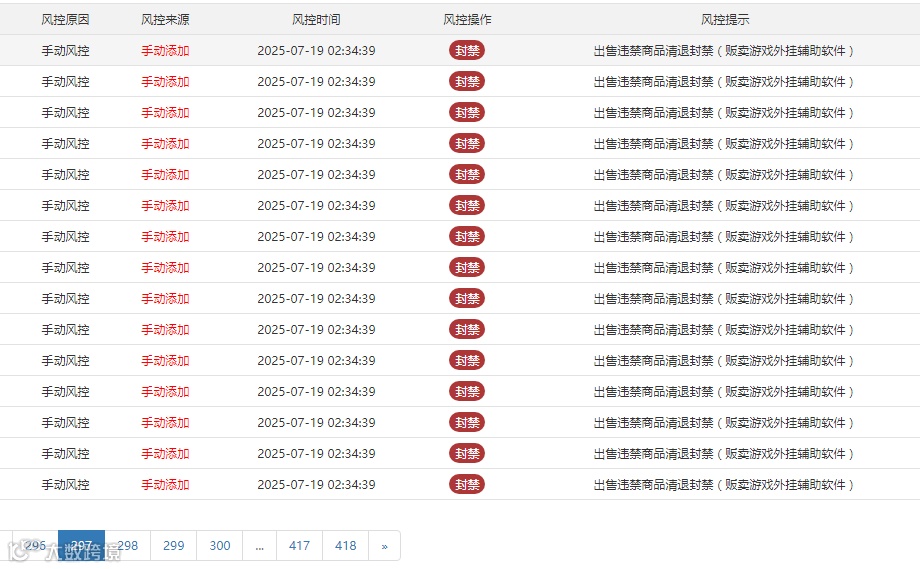Click the pagination ellipsis item
The image size is (920, 569).
(x=259, y=546)
